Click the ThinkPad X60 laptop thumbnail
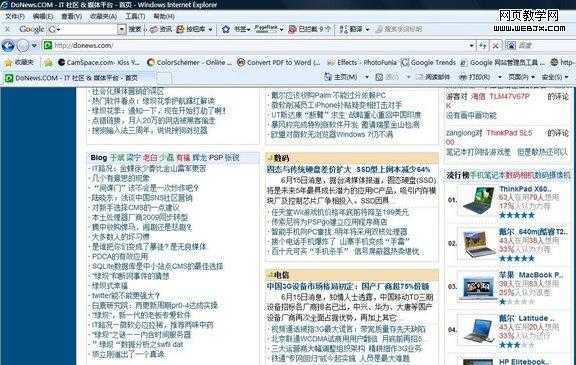Viewport: 576px width, 365px height. 478,200
